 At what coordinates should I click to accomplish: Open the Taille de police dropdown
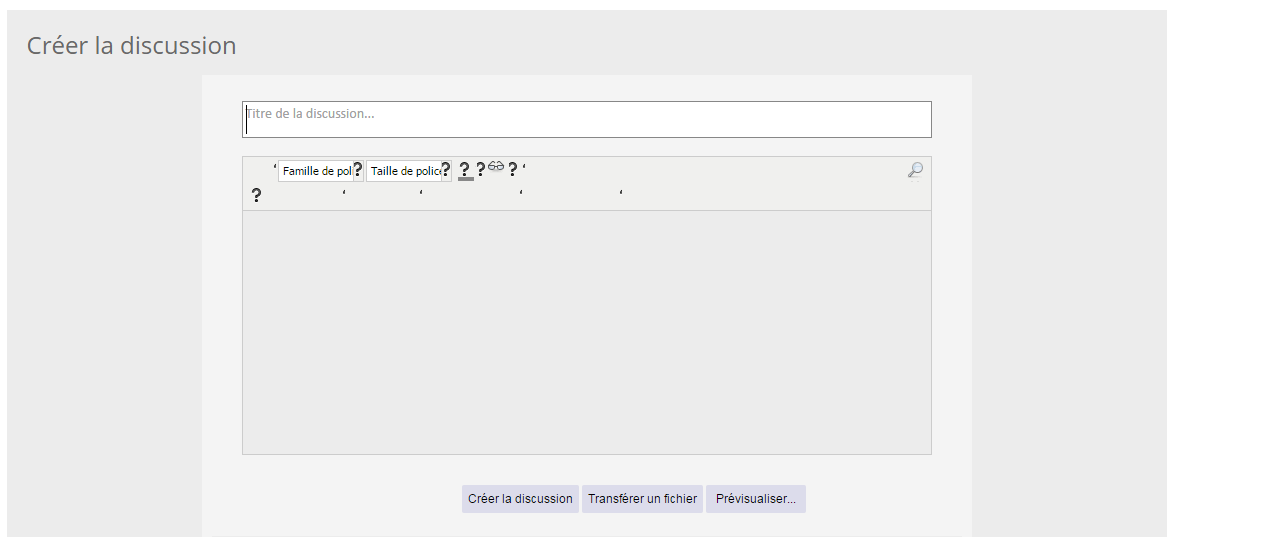click(x=404, y=171)
